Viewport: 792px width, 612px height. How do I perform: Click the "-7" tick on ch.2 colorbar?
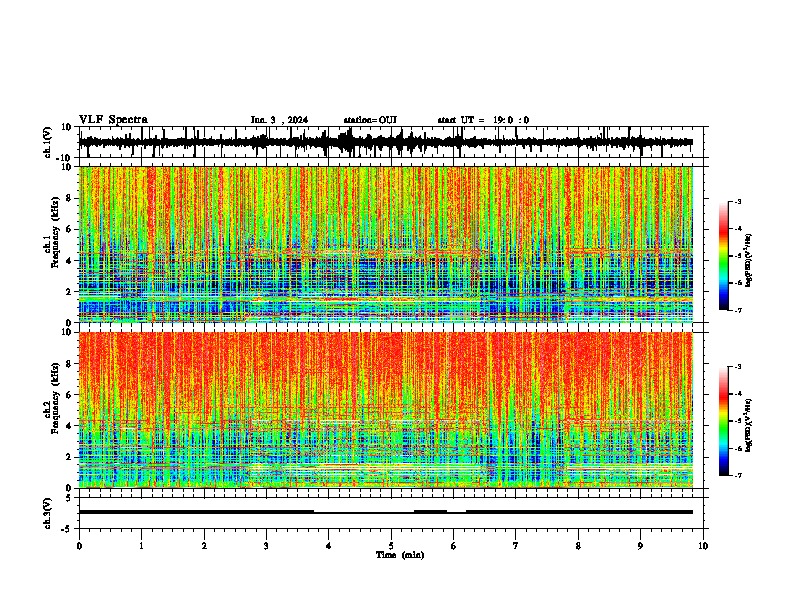tap(737, 475)
